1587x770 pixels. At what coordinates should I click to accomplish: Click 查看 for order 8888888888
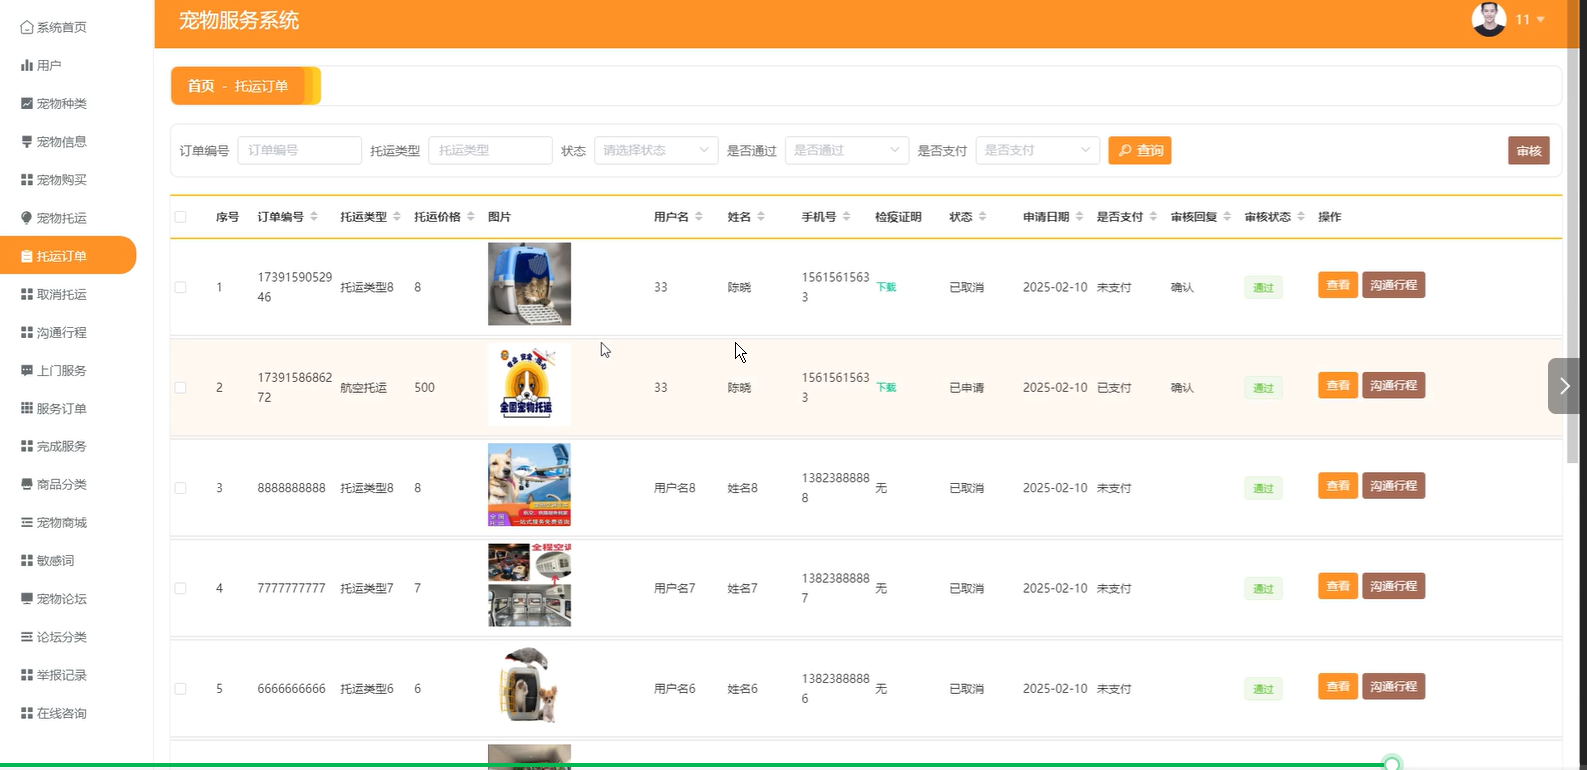pos(1338,486)
